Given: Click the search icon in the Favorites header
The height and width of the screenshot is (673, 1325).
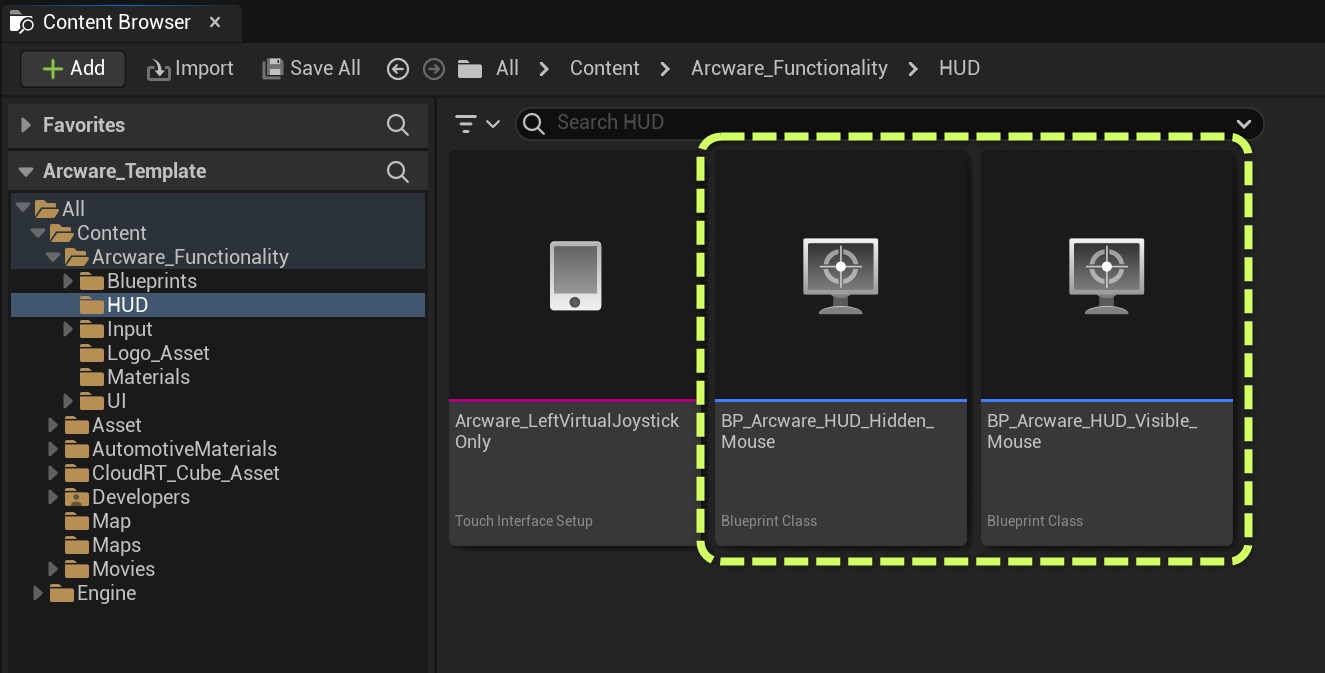Looking at the screenshot, I should coord(398,125).
